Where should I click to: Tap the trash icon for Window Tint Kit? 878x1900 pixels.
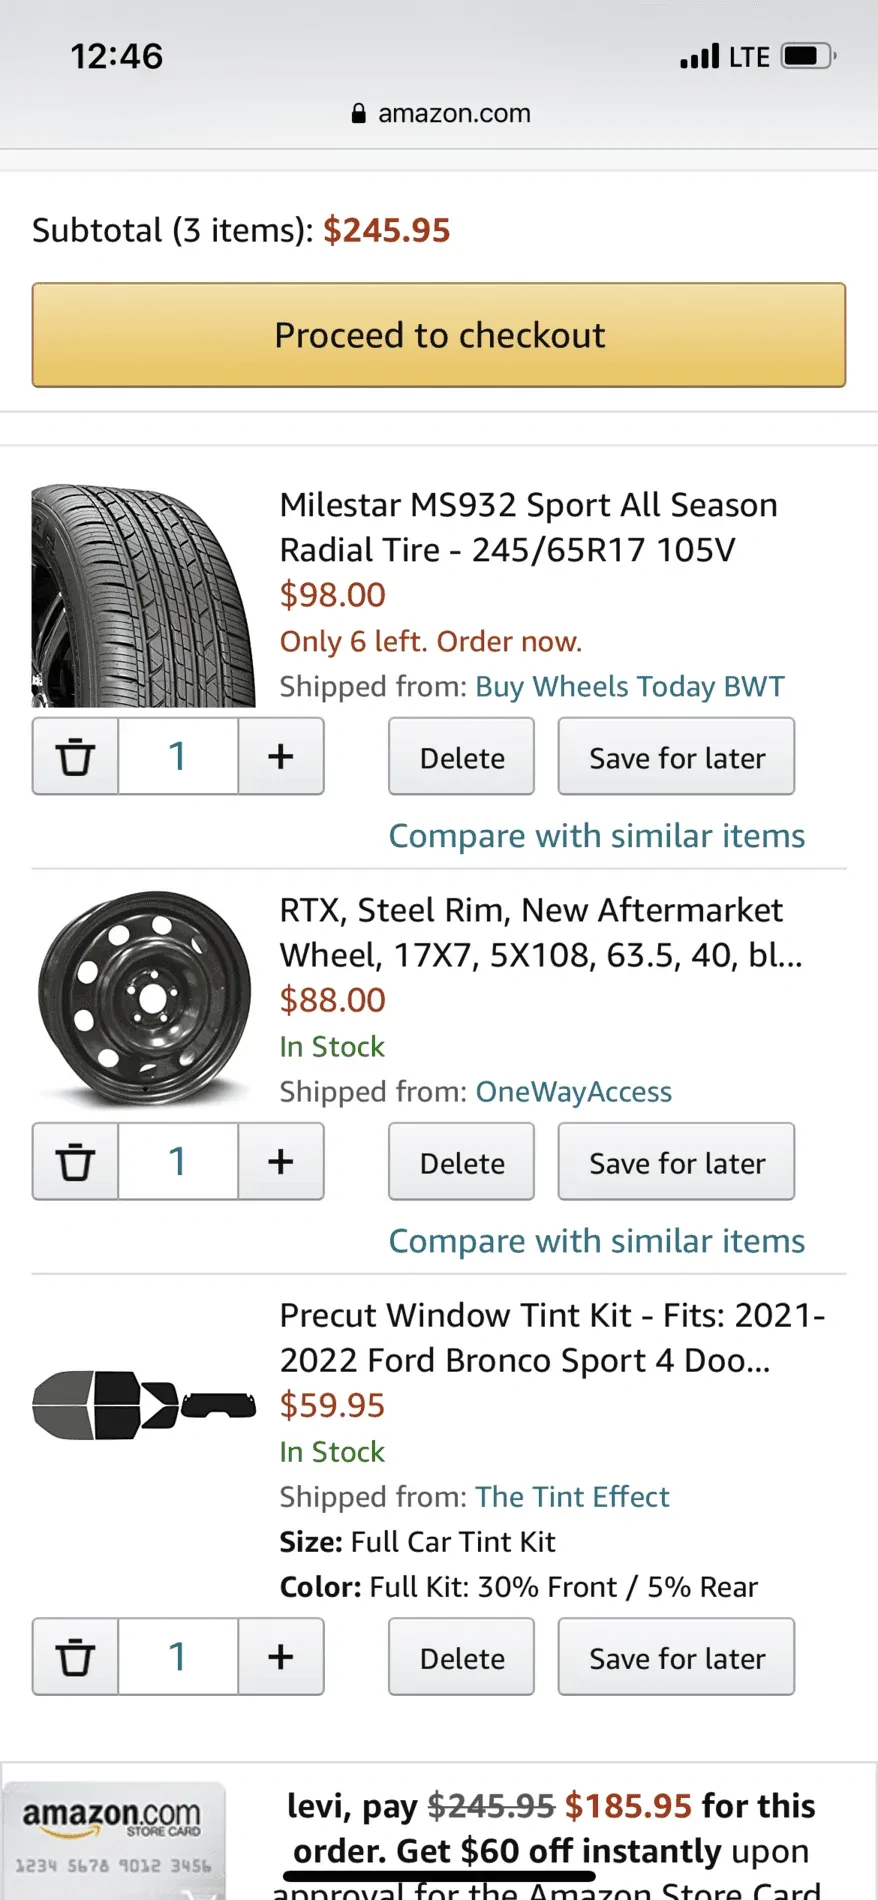[75, 1657]
